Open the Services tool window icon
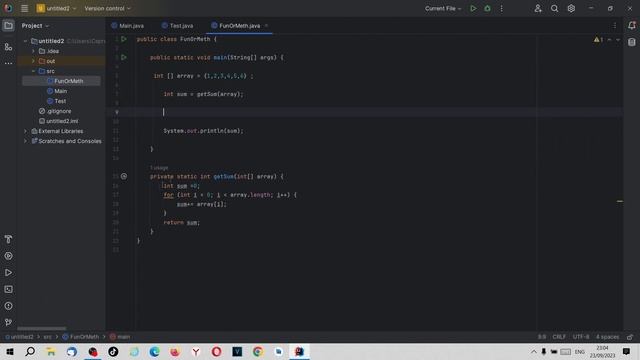 click(x=8, y=256)
